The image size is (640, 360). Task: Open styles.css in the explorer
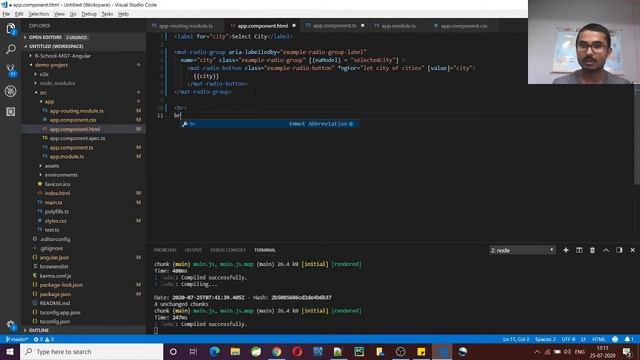point(56,221)
